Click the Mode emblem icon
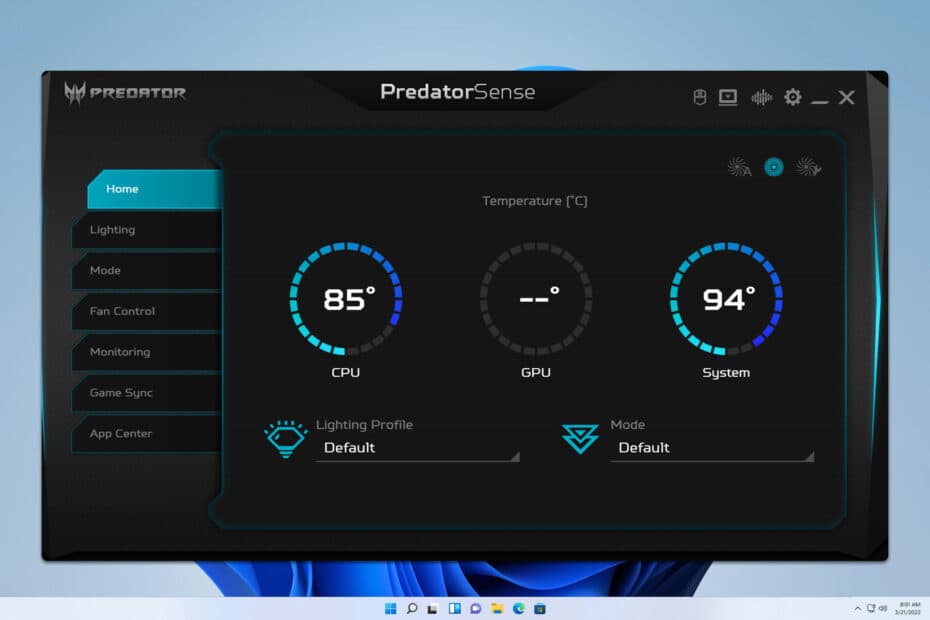 pyautogui.click(x=583, y=437)
